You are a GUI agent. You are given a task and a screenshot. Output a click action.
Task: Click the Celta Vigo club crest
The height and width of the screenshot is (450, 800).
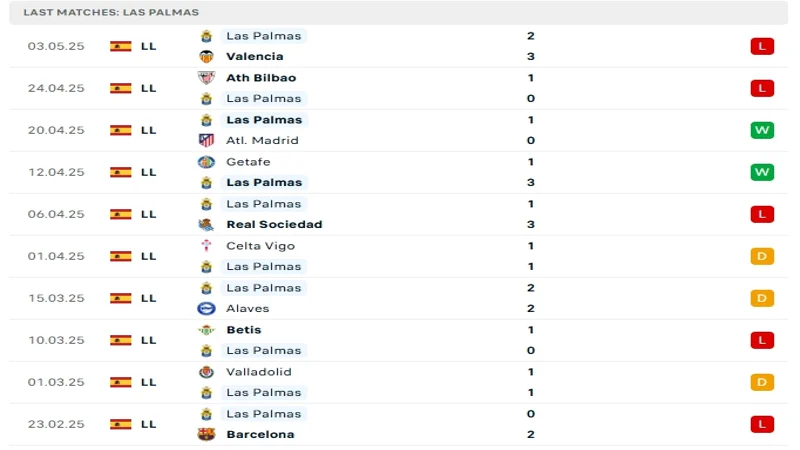tap(207, 246)
